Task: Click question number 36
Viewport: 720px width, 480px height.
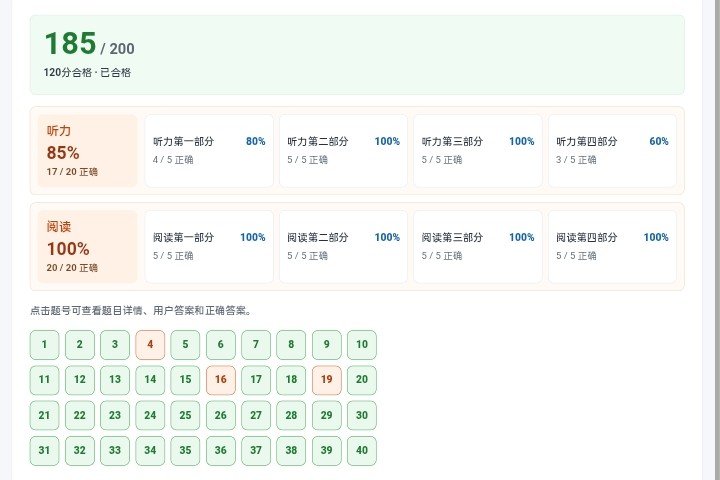Action: [221, 451]
